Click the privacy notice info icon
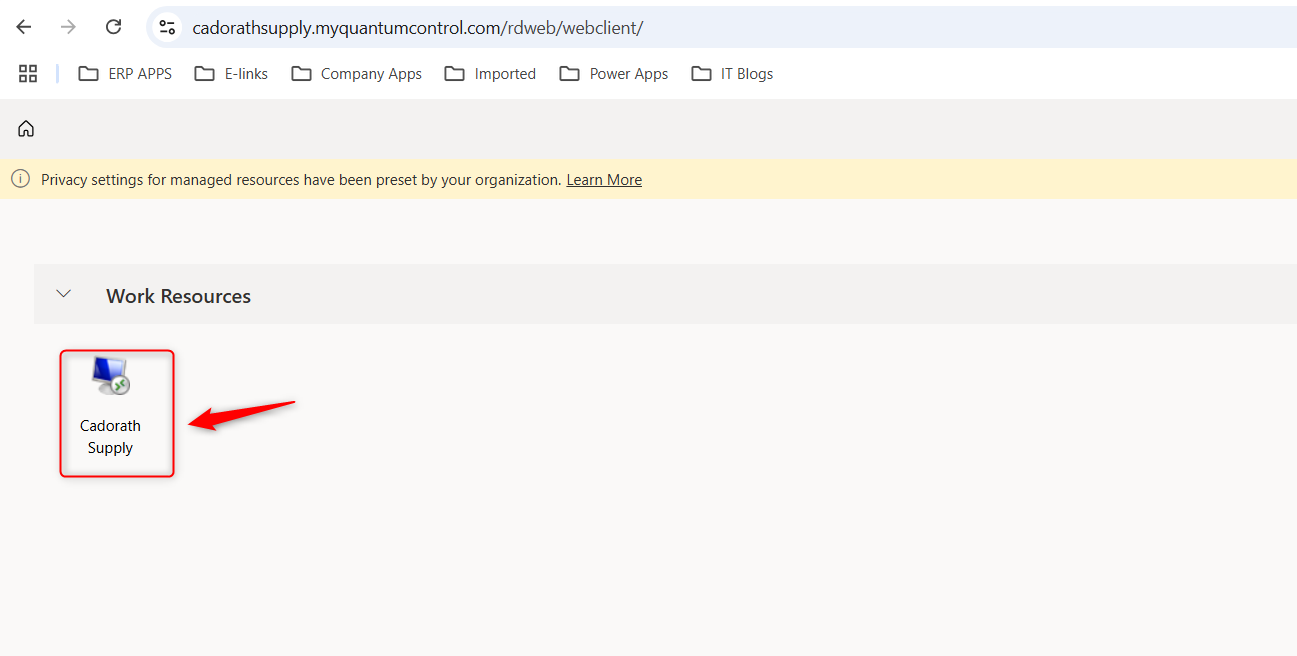This screenshot has height=656, width=1297. click(20, 179)
